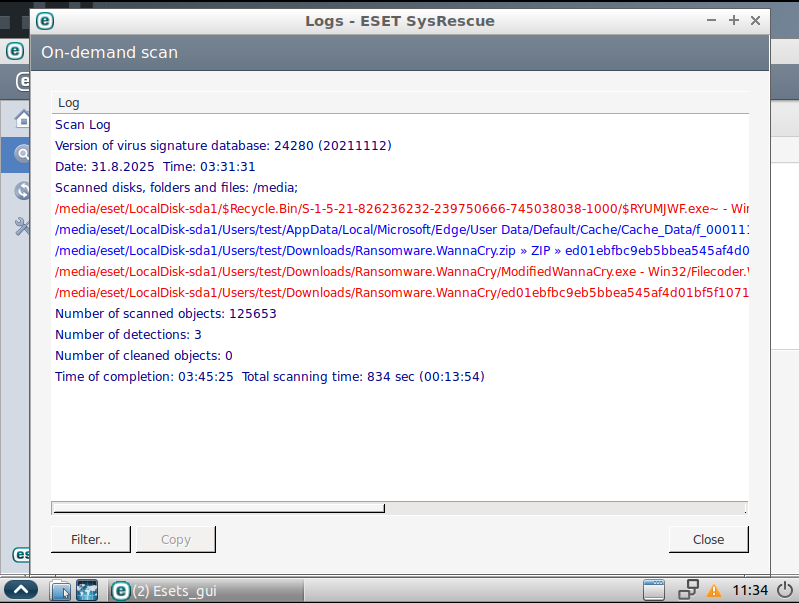Close the Logs window via X
This screenshot has height=603, width=799.
[755, 20]
